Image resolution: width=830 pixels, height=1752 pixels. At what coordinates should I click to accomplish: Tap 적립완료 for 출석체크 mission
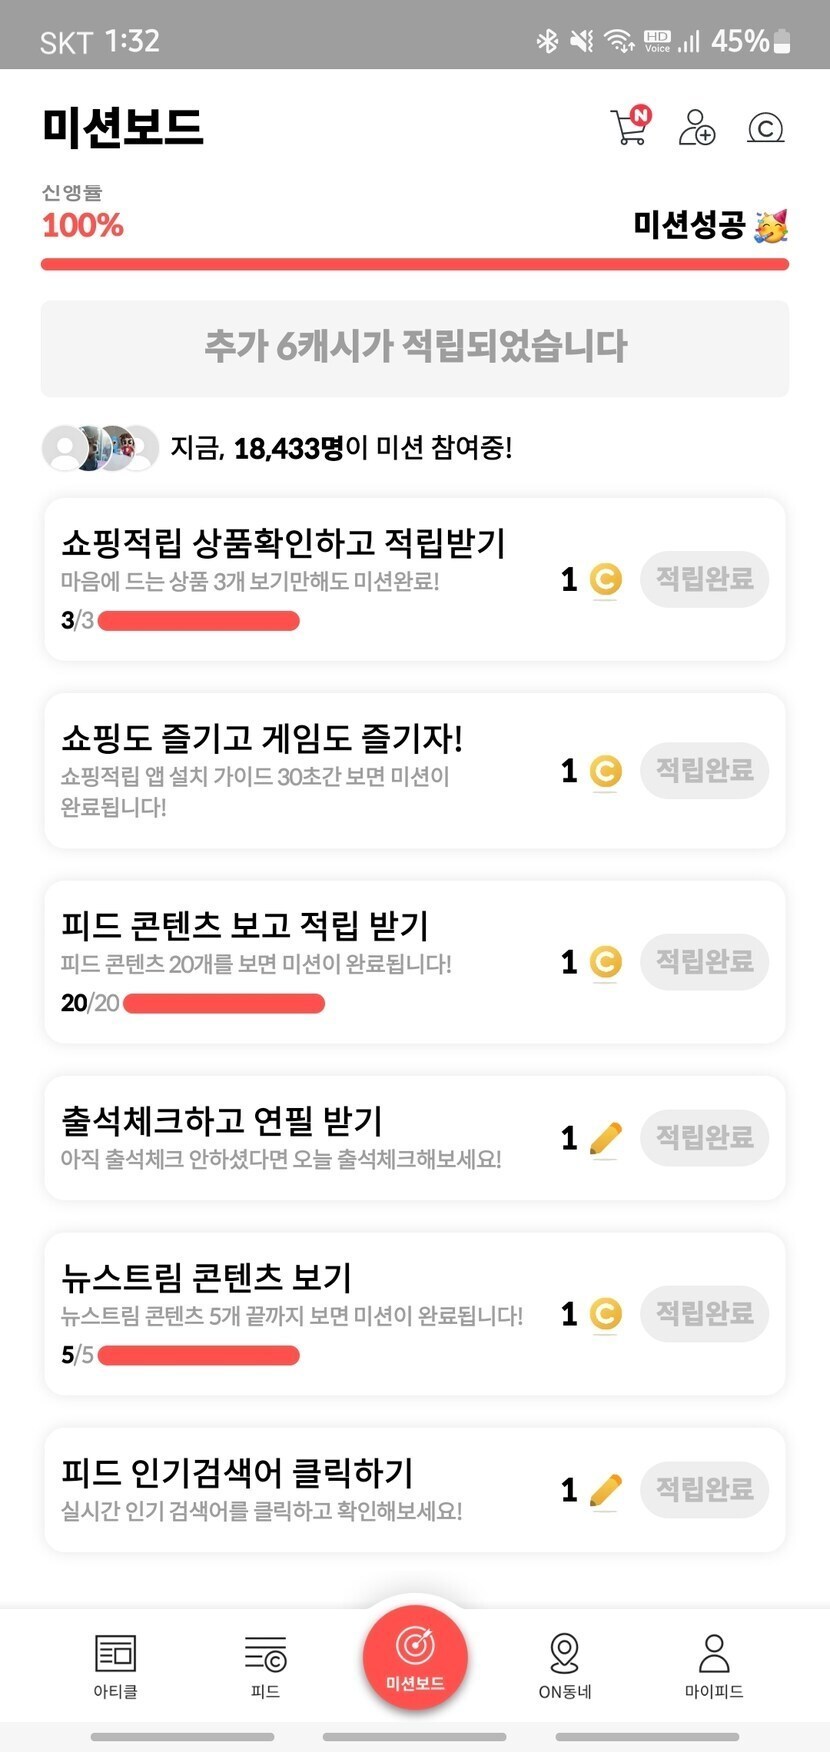coord(704,1138)
